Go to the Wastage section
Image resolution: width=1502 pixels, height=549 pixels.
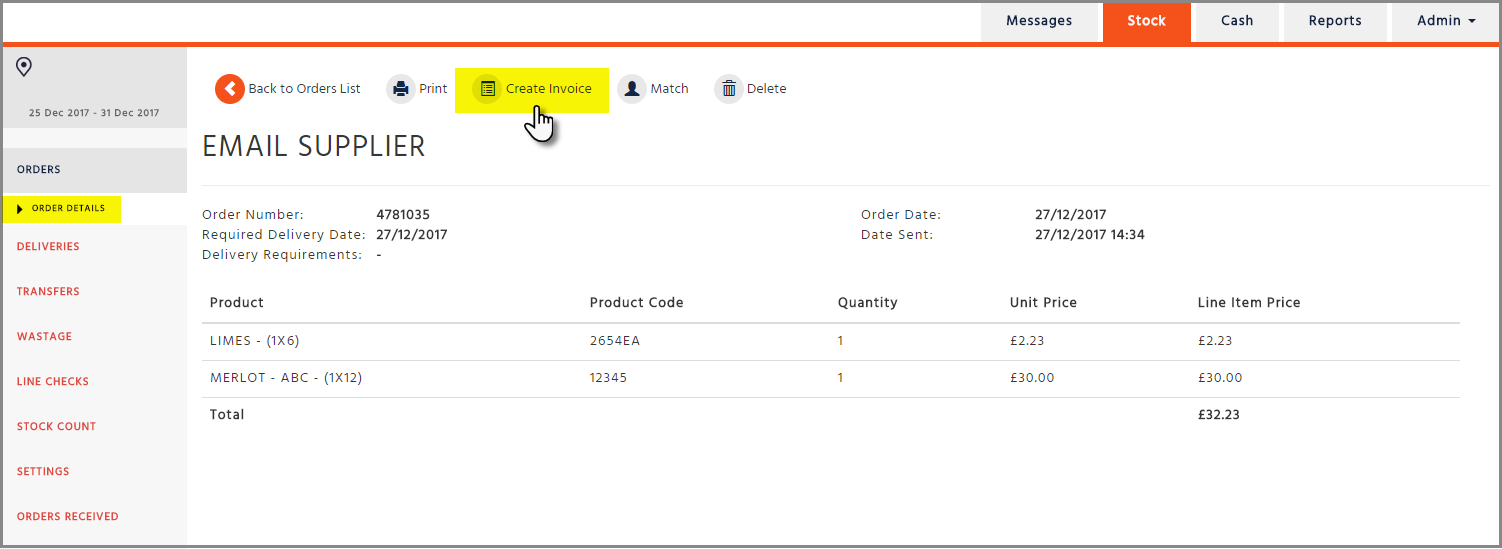45,337
